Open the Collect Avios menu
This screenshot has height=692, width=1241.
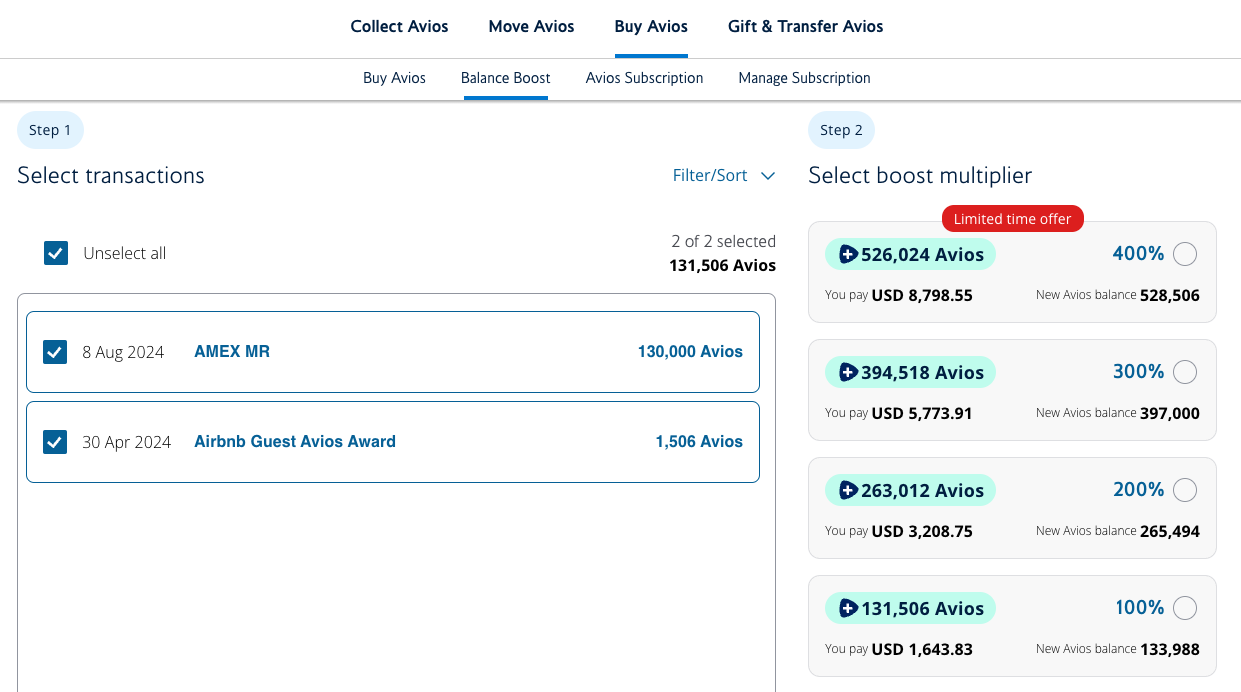click(399, 27)
